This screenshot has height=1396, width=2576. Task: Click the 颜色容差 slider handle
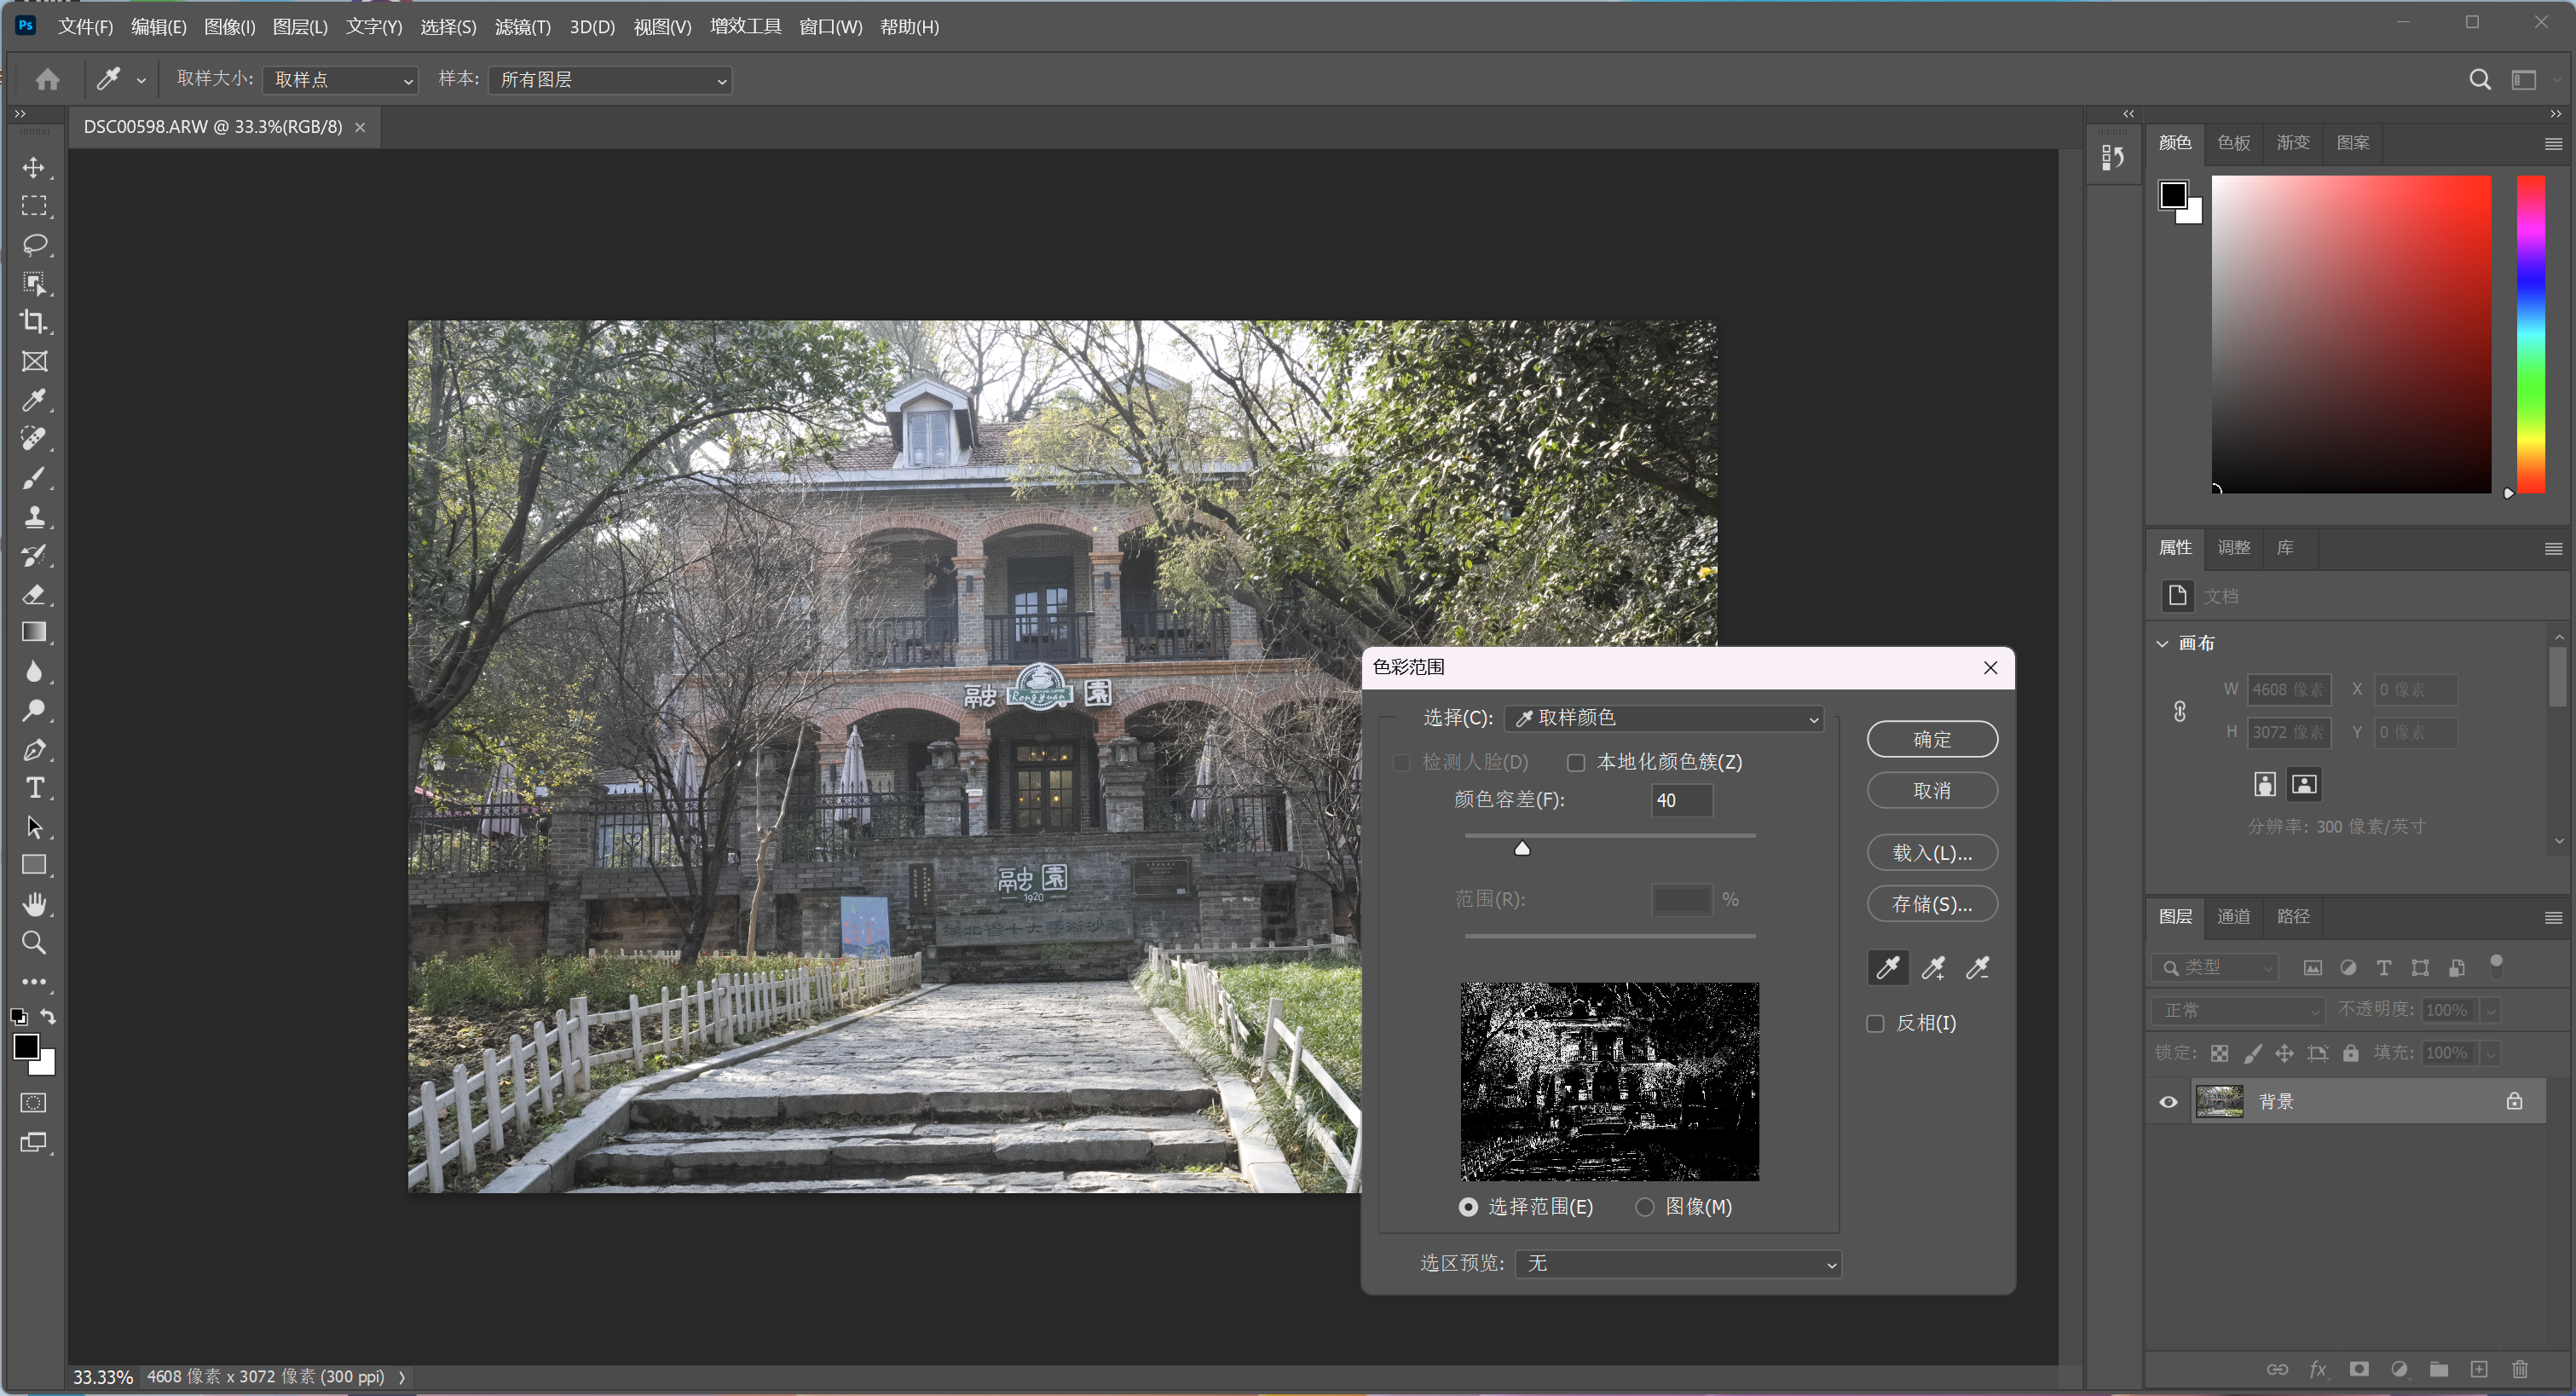1522,849
